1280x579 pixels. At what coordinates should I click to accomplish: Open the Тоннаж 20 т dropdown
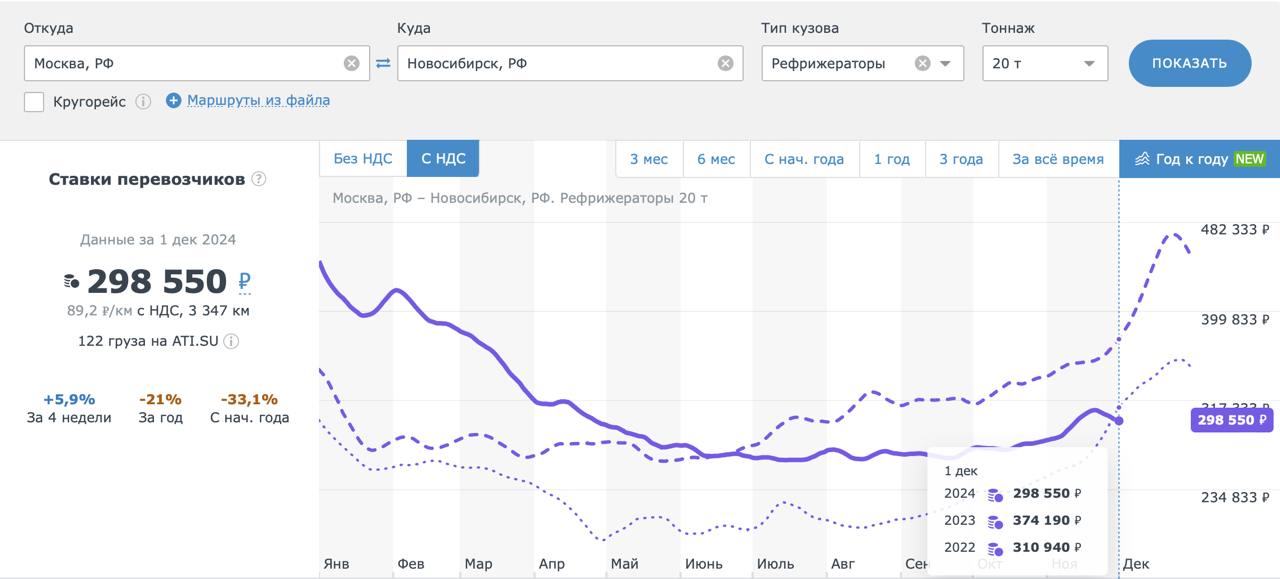pyautogui.click(x=1045, y=63)
